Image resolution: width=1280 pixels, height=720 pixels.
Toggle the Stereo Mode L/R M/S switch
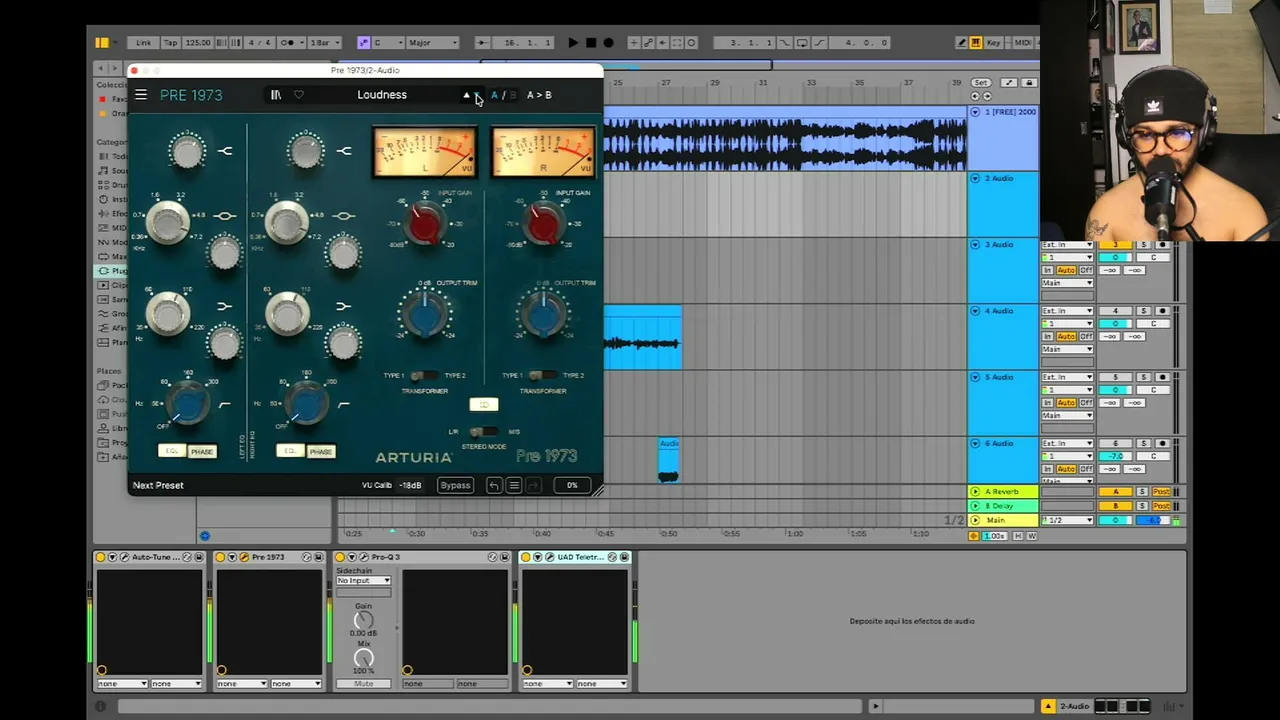click(483, 432)
